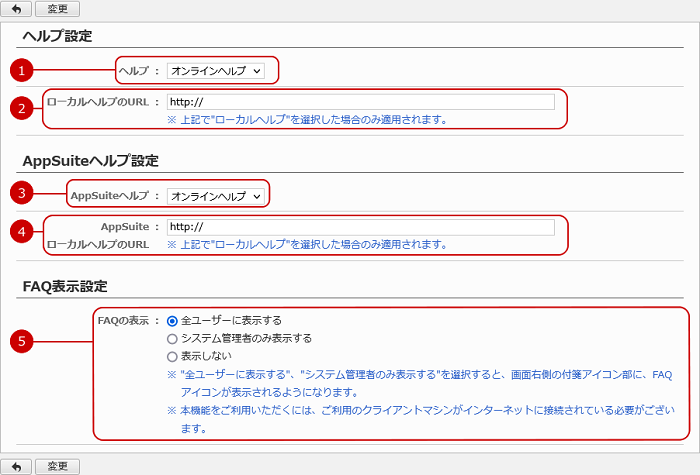Click the top back arrow icon

16,9
